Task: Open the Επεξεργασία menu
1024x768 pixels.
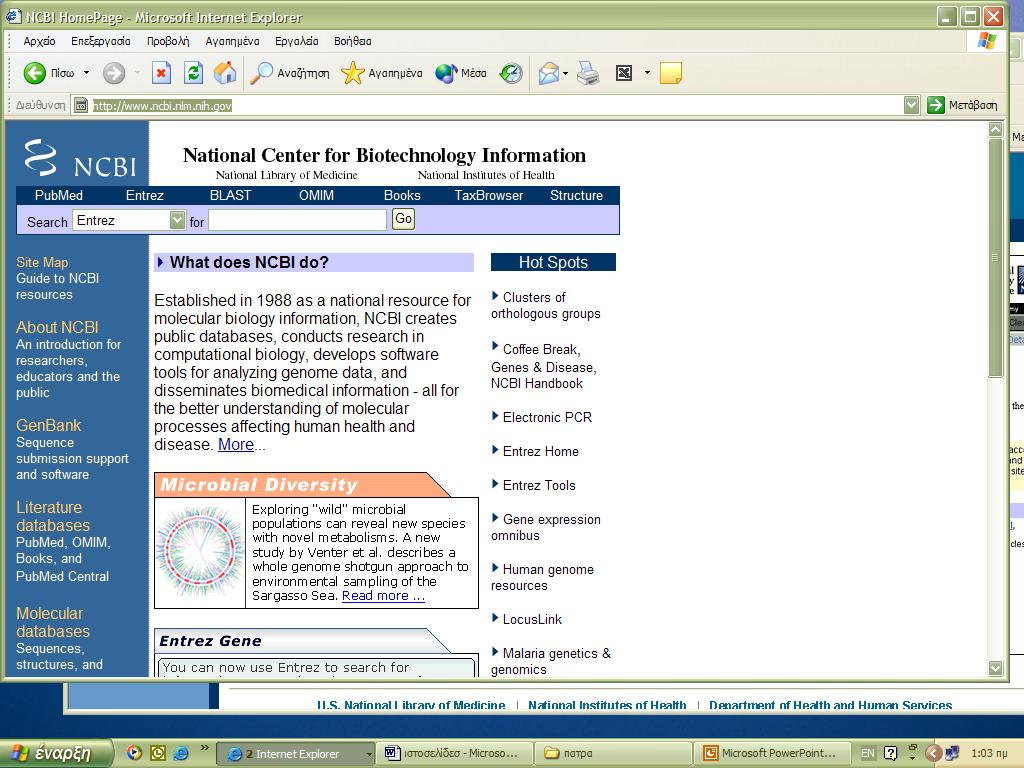Action: pyautogui.click(x=101, y=41)
